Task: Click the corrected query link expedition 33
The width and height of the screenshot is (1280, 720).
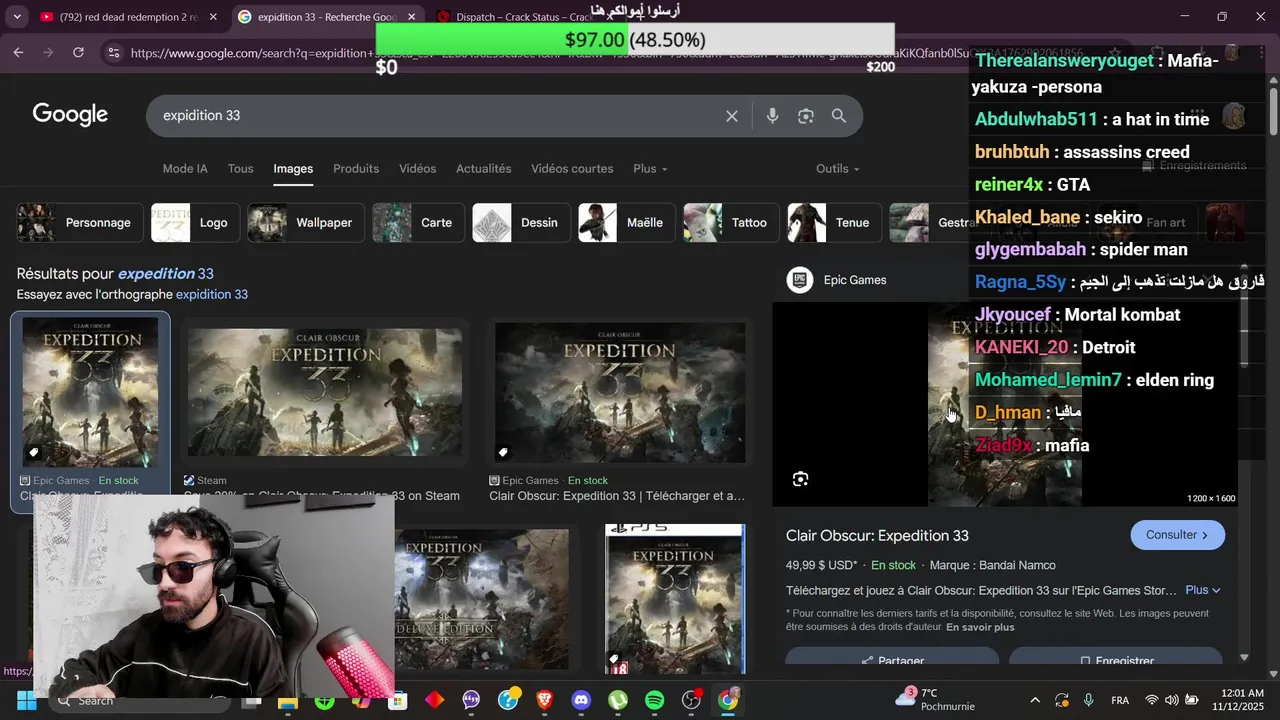Action: point(166,274)
